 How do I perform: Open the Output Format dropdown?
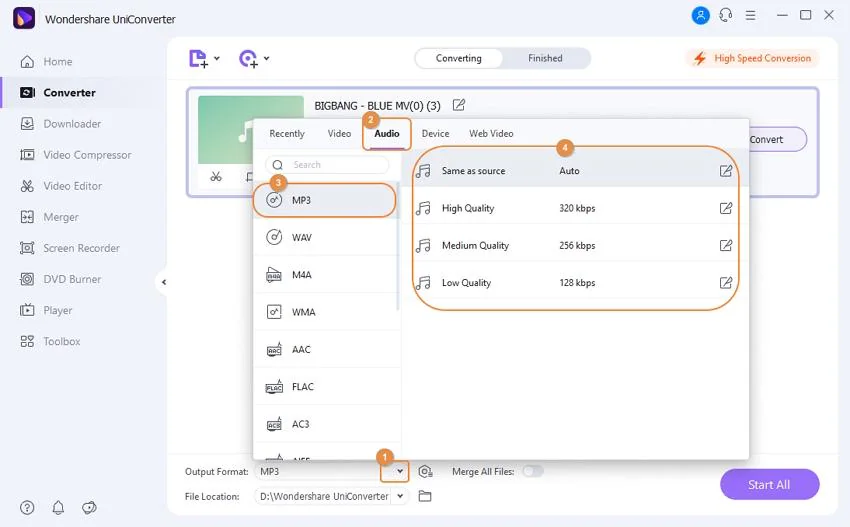tap(400, 471)
